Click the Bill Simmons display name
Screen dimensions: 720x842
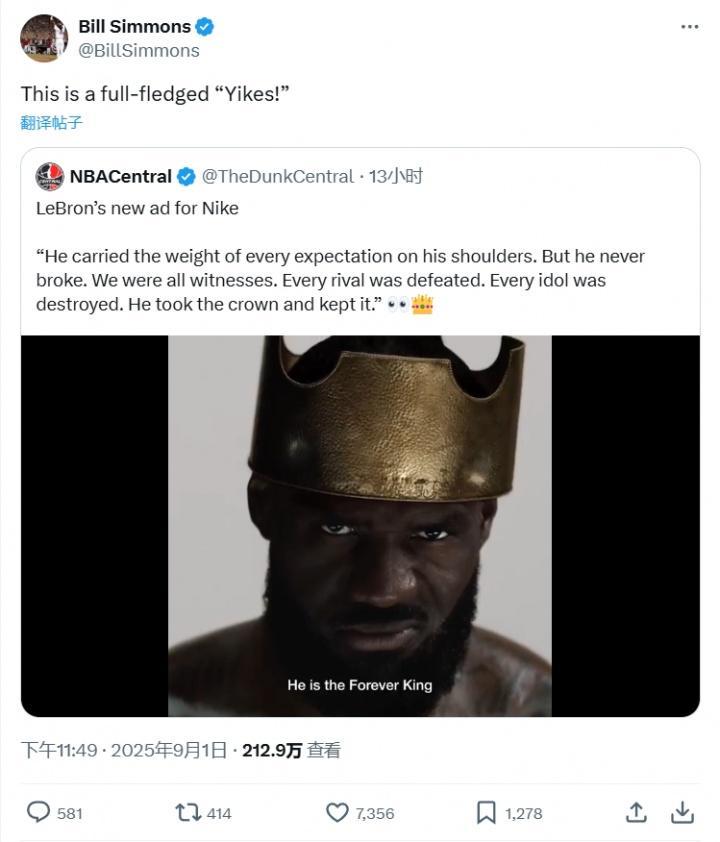134,27
